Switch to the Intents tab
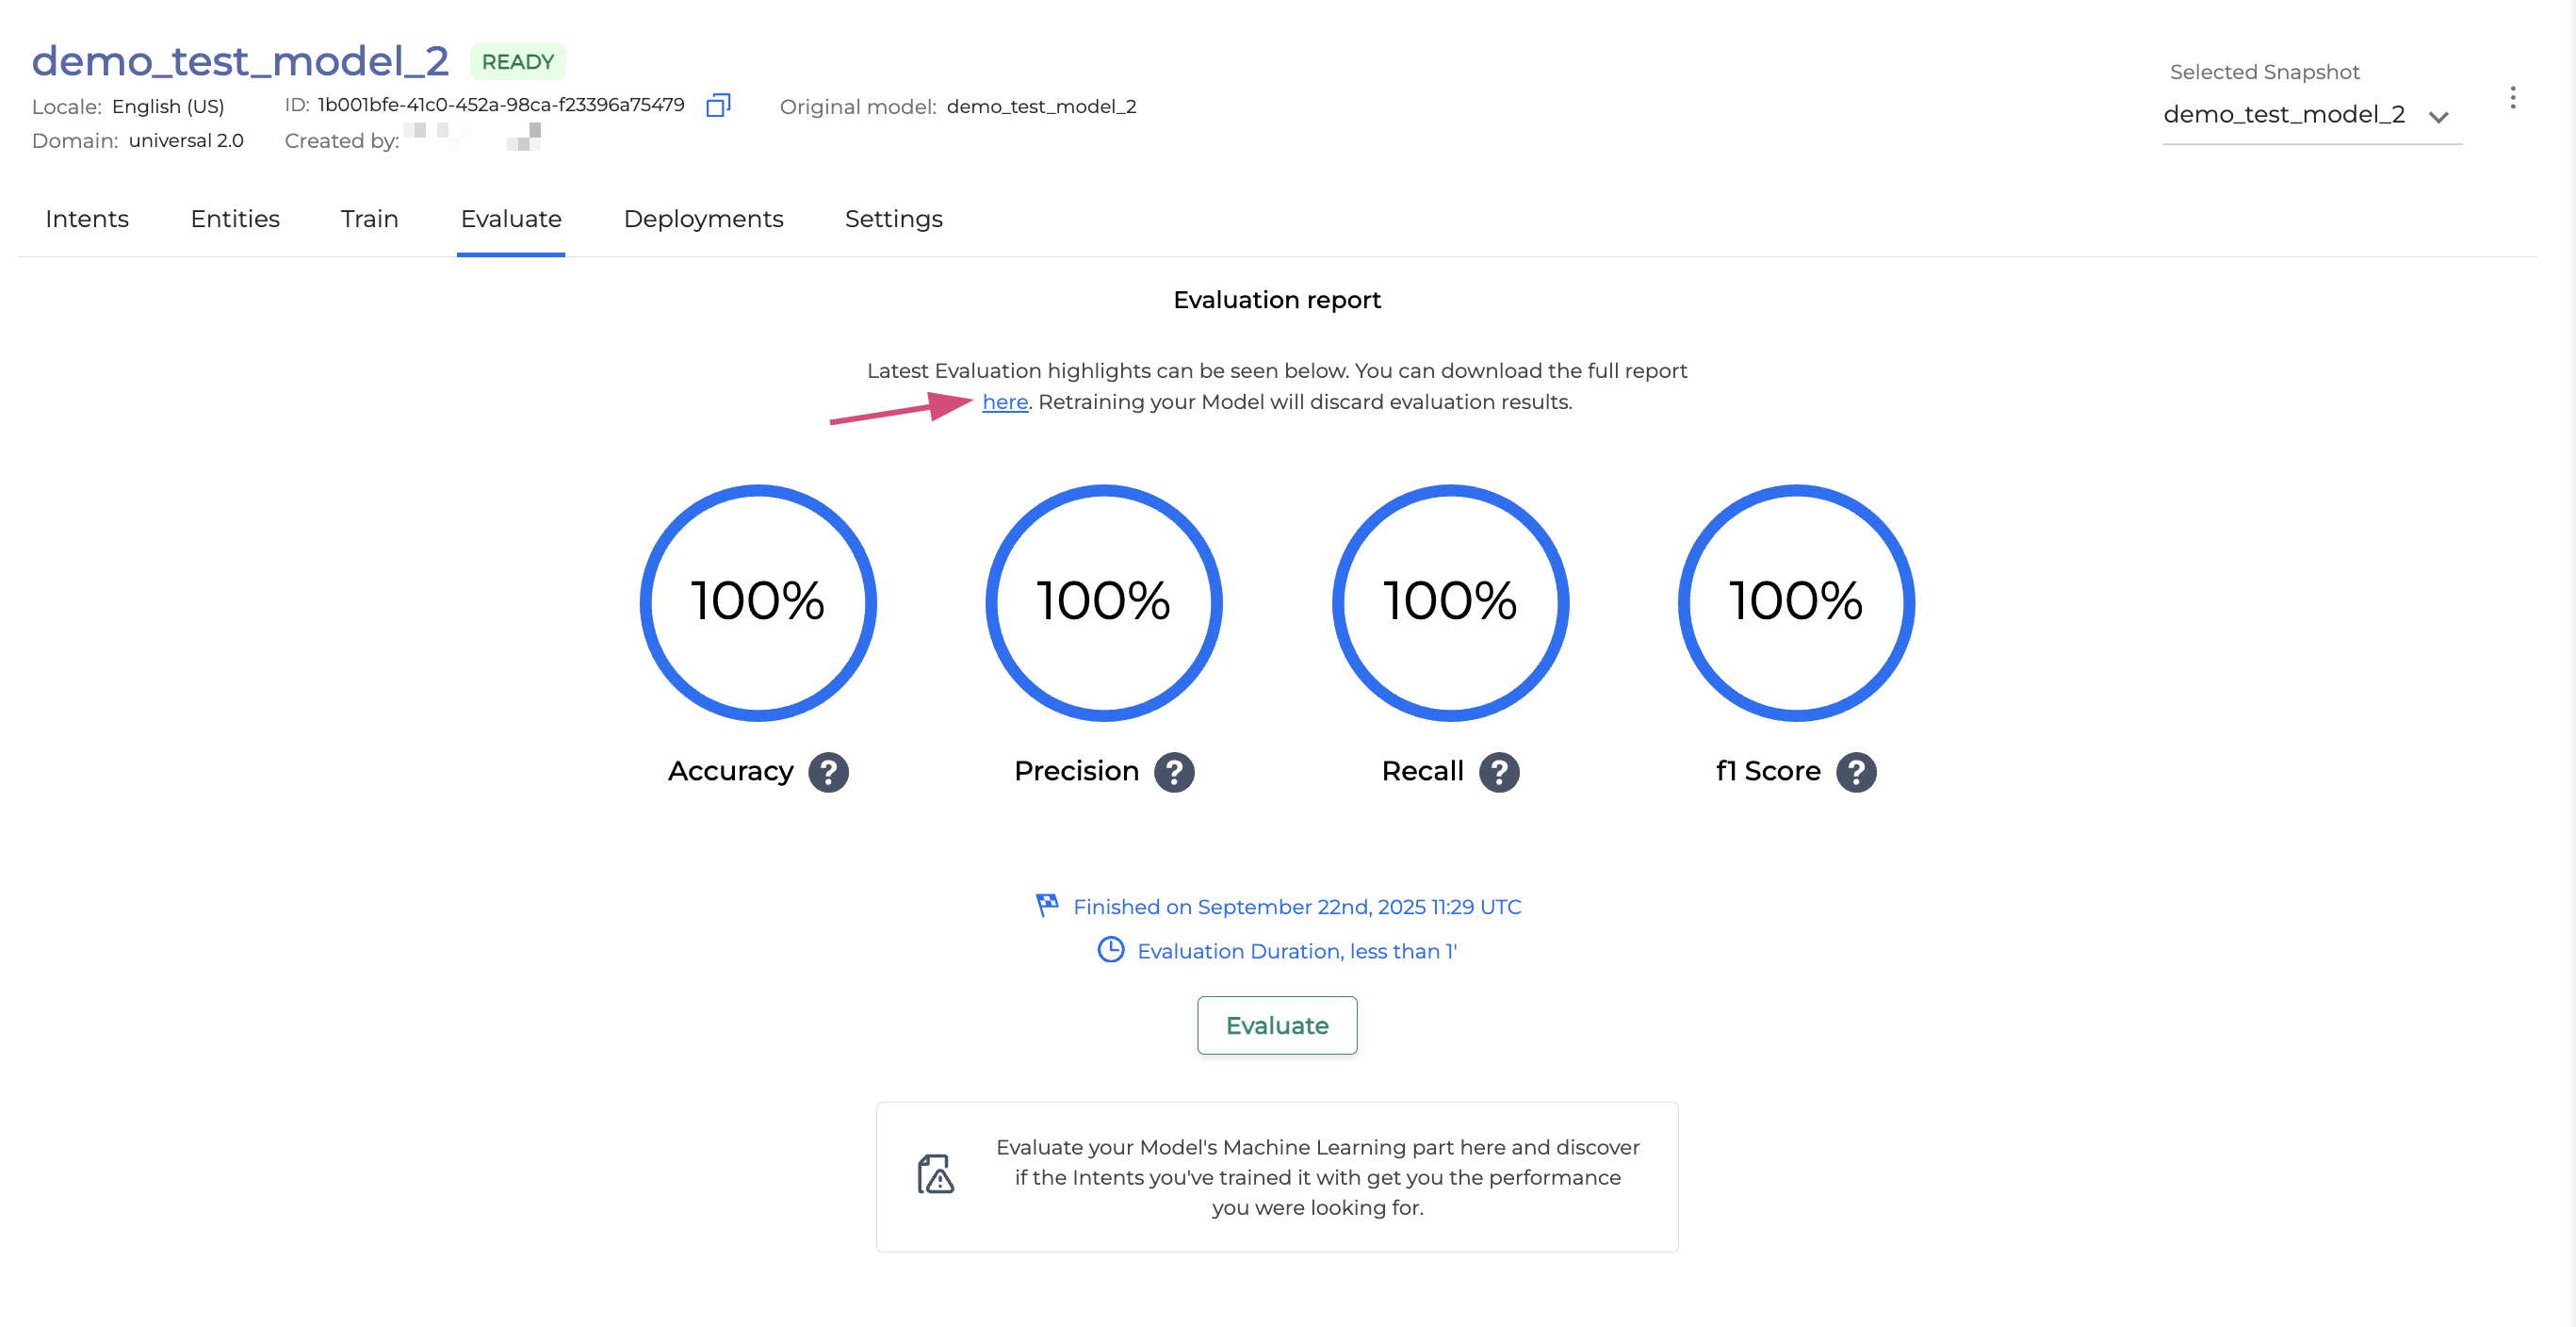Viewport: 2576px width, 1327px height. tap(87, 219)
